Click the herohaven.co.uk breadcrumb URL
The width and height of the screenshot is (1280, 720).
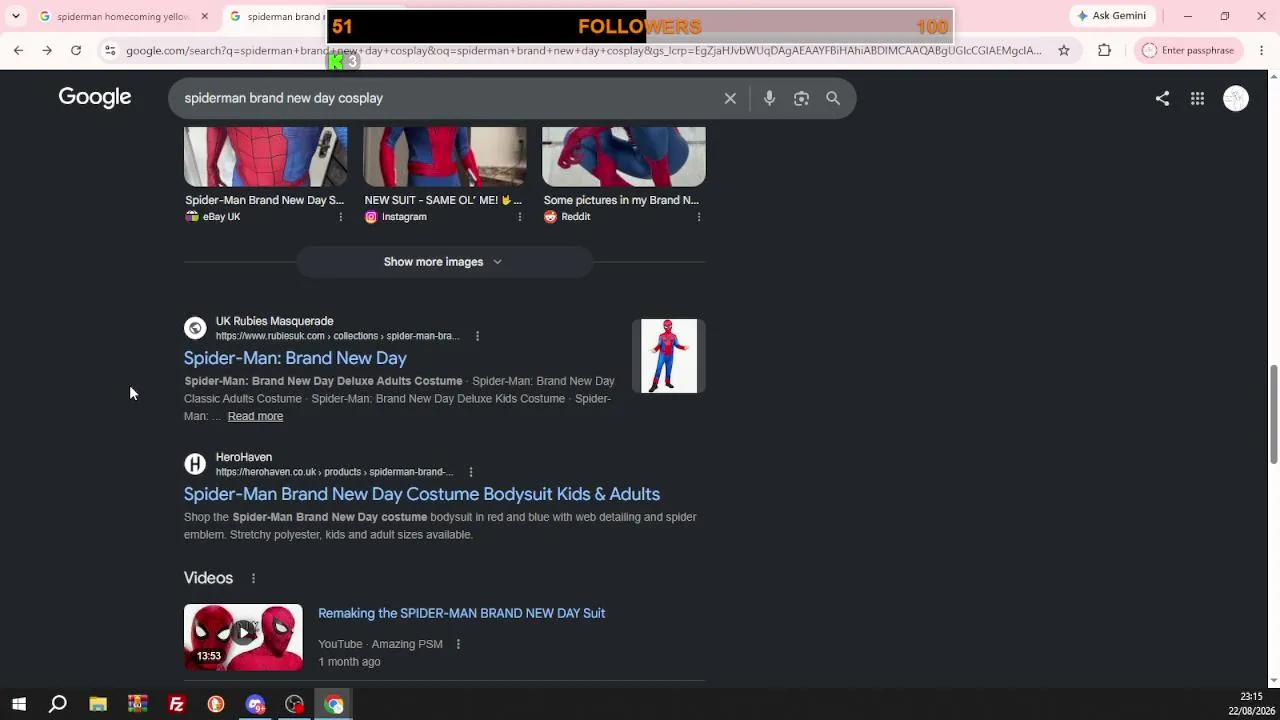coord(334,472)
